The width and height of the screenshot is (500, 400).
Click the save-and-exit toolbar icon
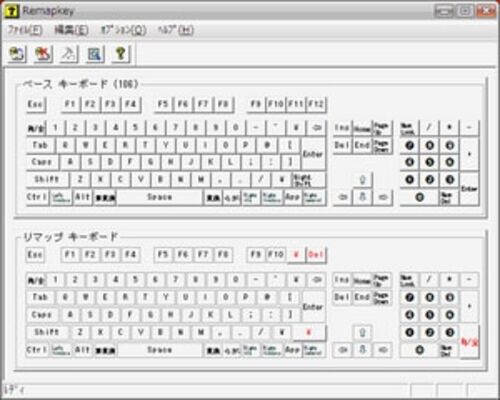tap(17, 54)
